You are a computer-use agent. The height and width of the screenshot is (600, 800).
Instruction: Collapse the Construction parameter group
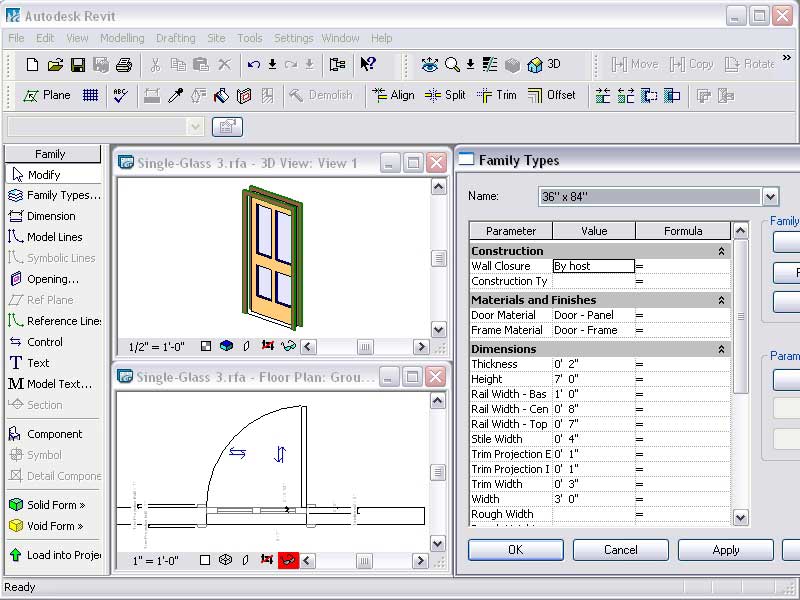pos(721,251)
